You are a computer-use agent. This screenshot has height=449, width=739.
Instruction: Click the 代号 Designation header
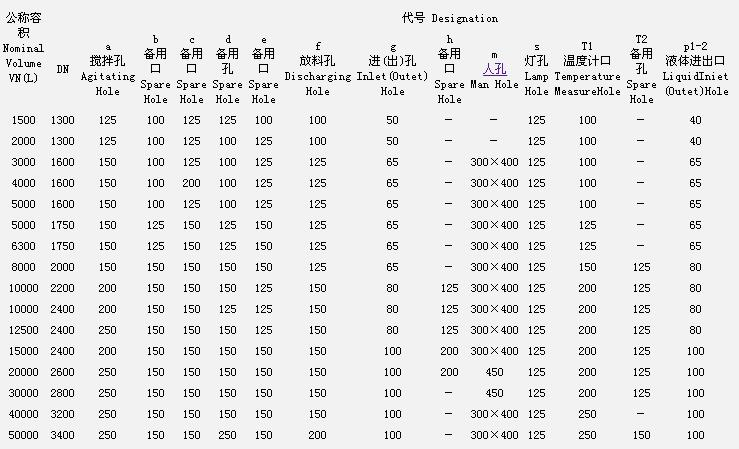pyautogui.click(x=449, y=18)
